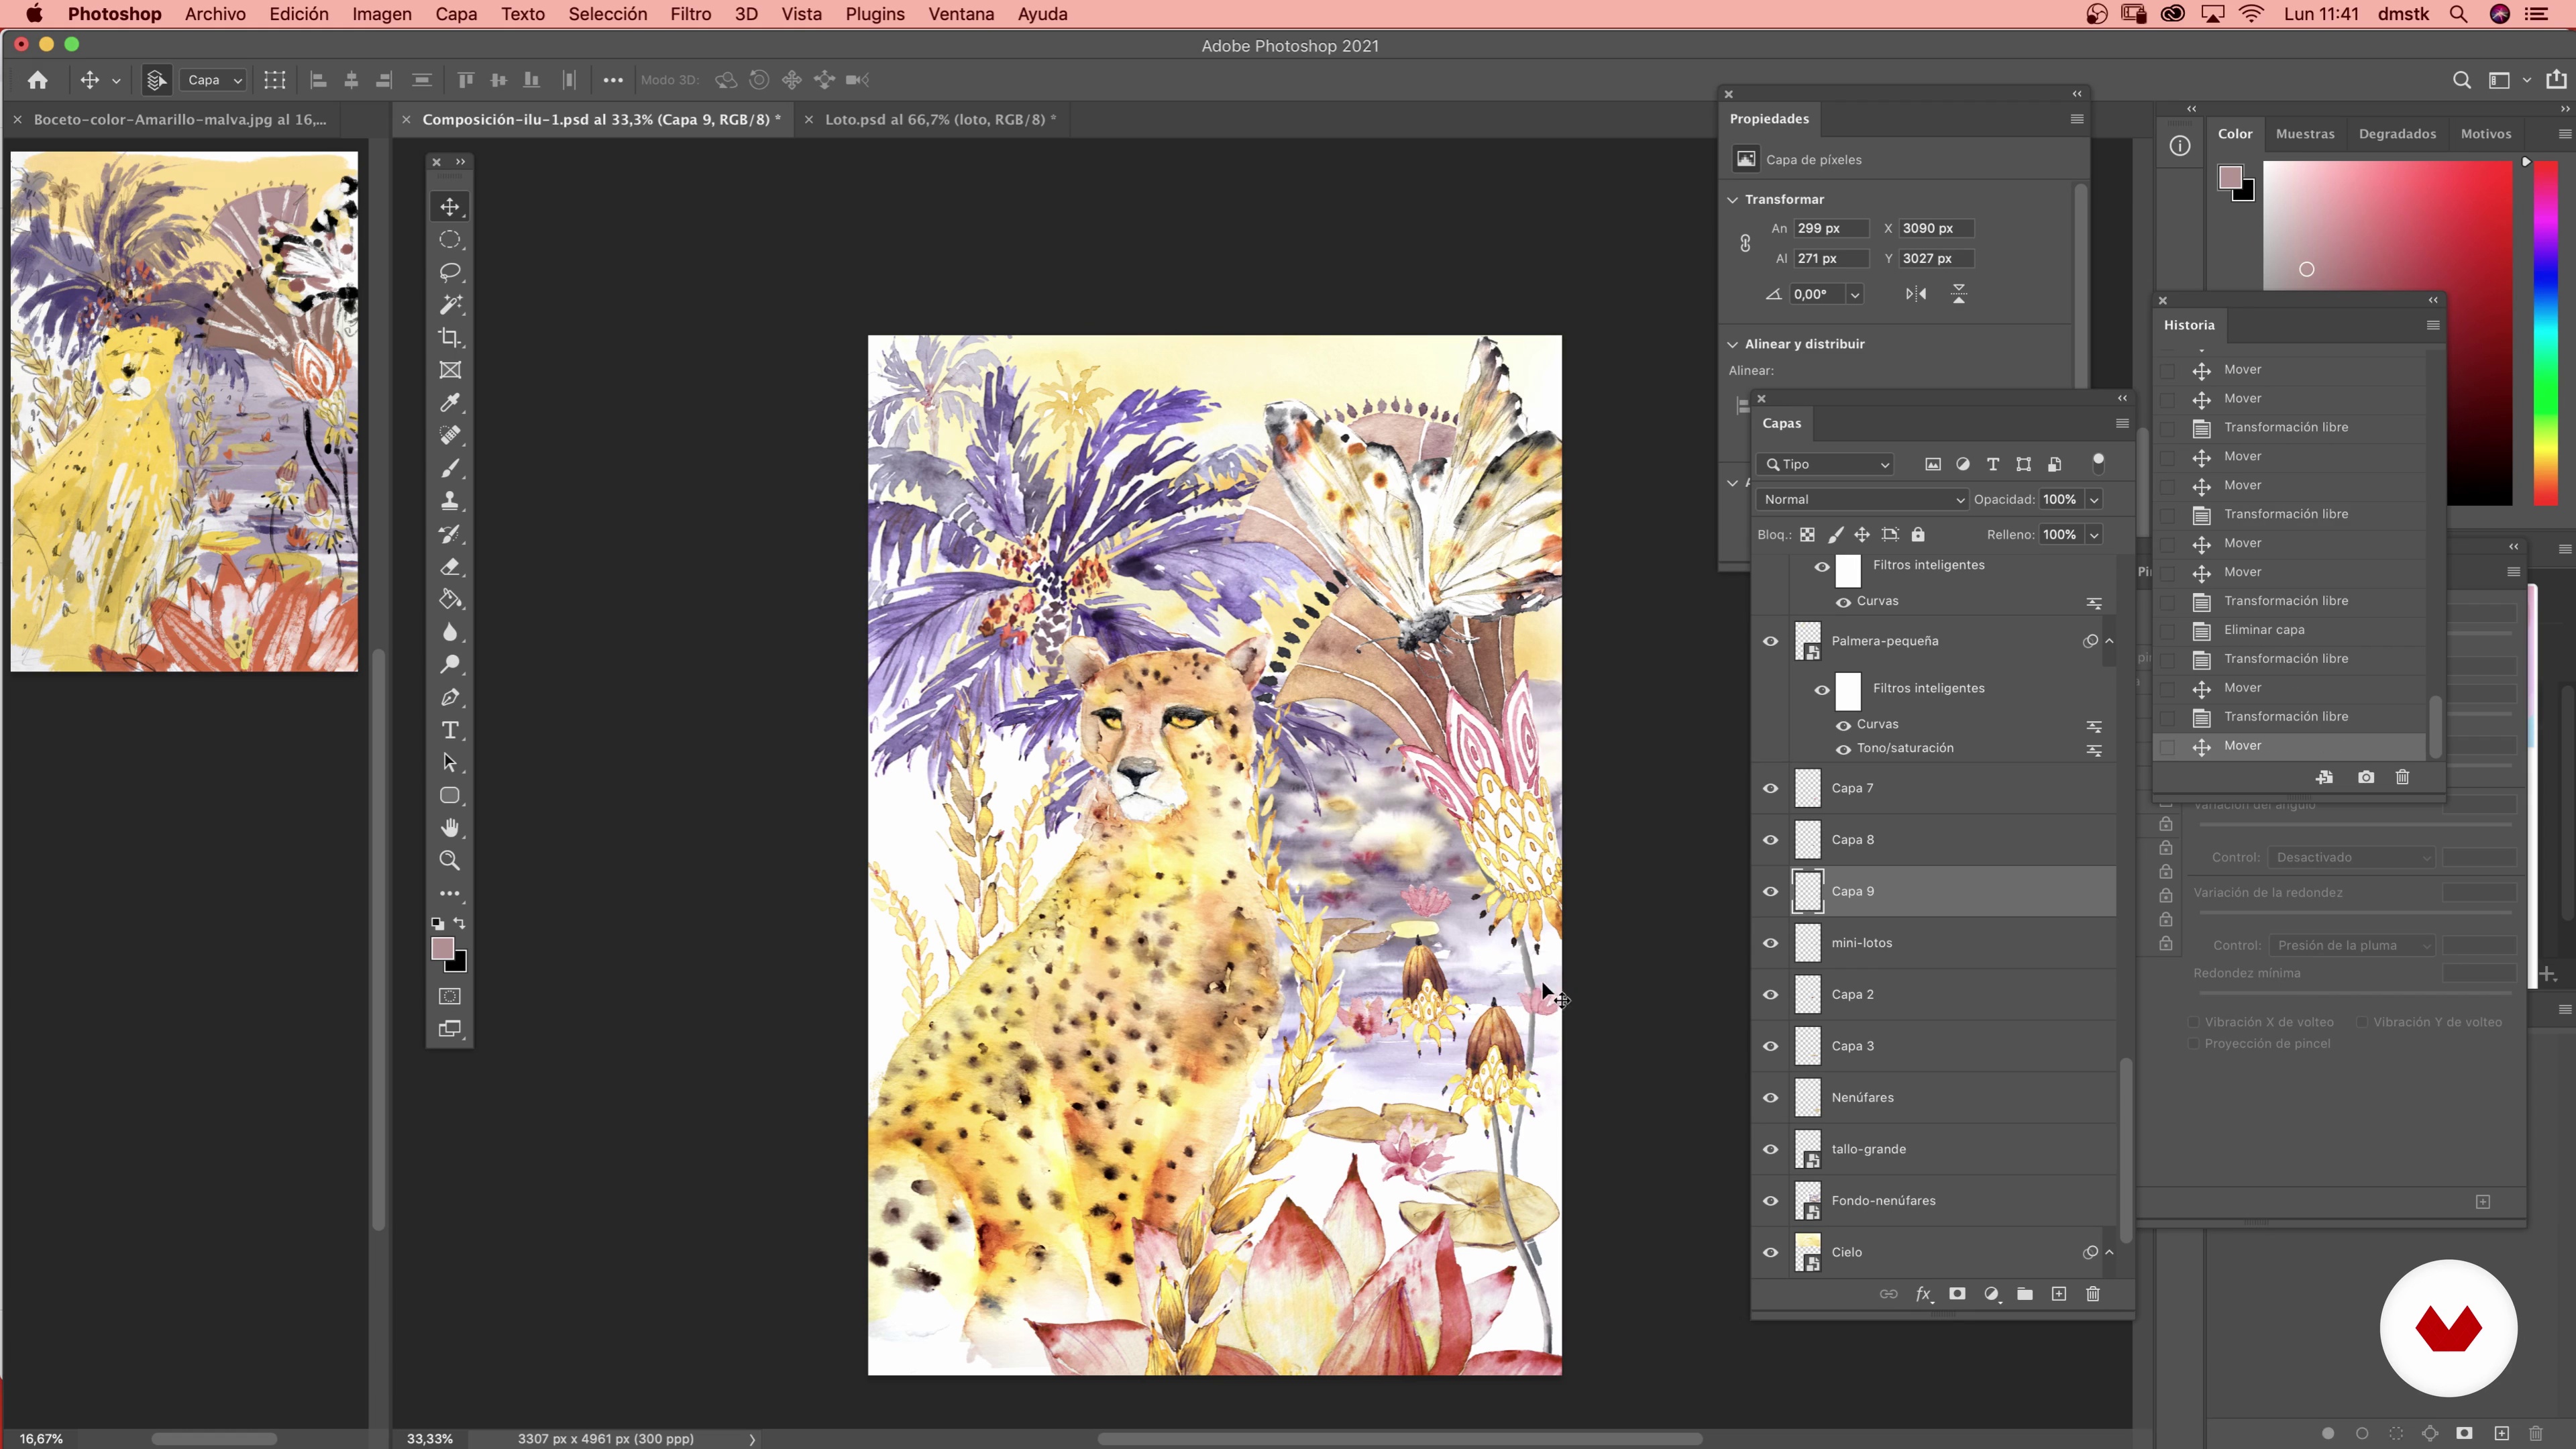The image size is (2576, 1449).
Task: Create new snapshot in Historia panel
Action: 2366,778
